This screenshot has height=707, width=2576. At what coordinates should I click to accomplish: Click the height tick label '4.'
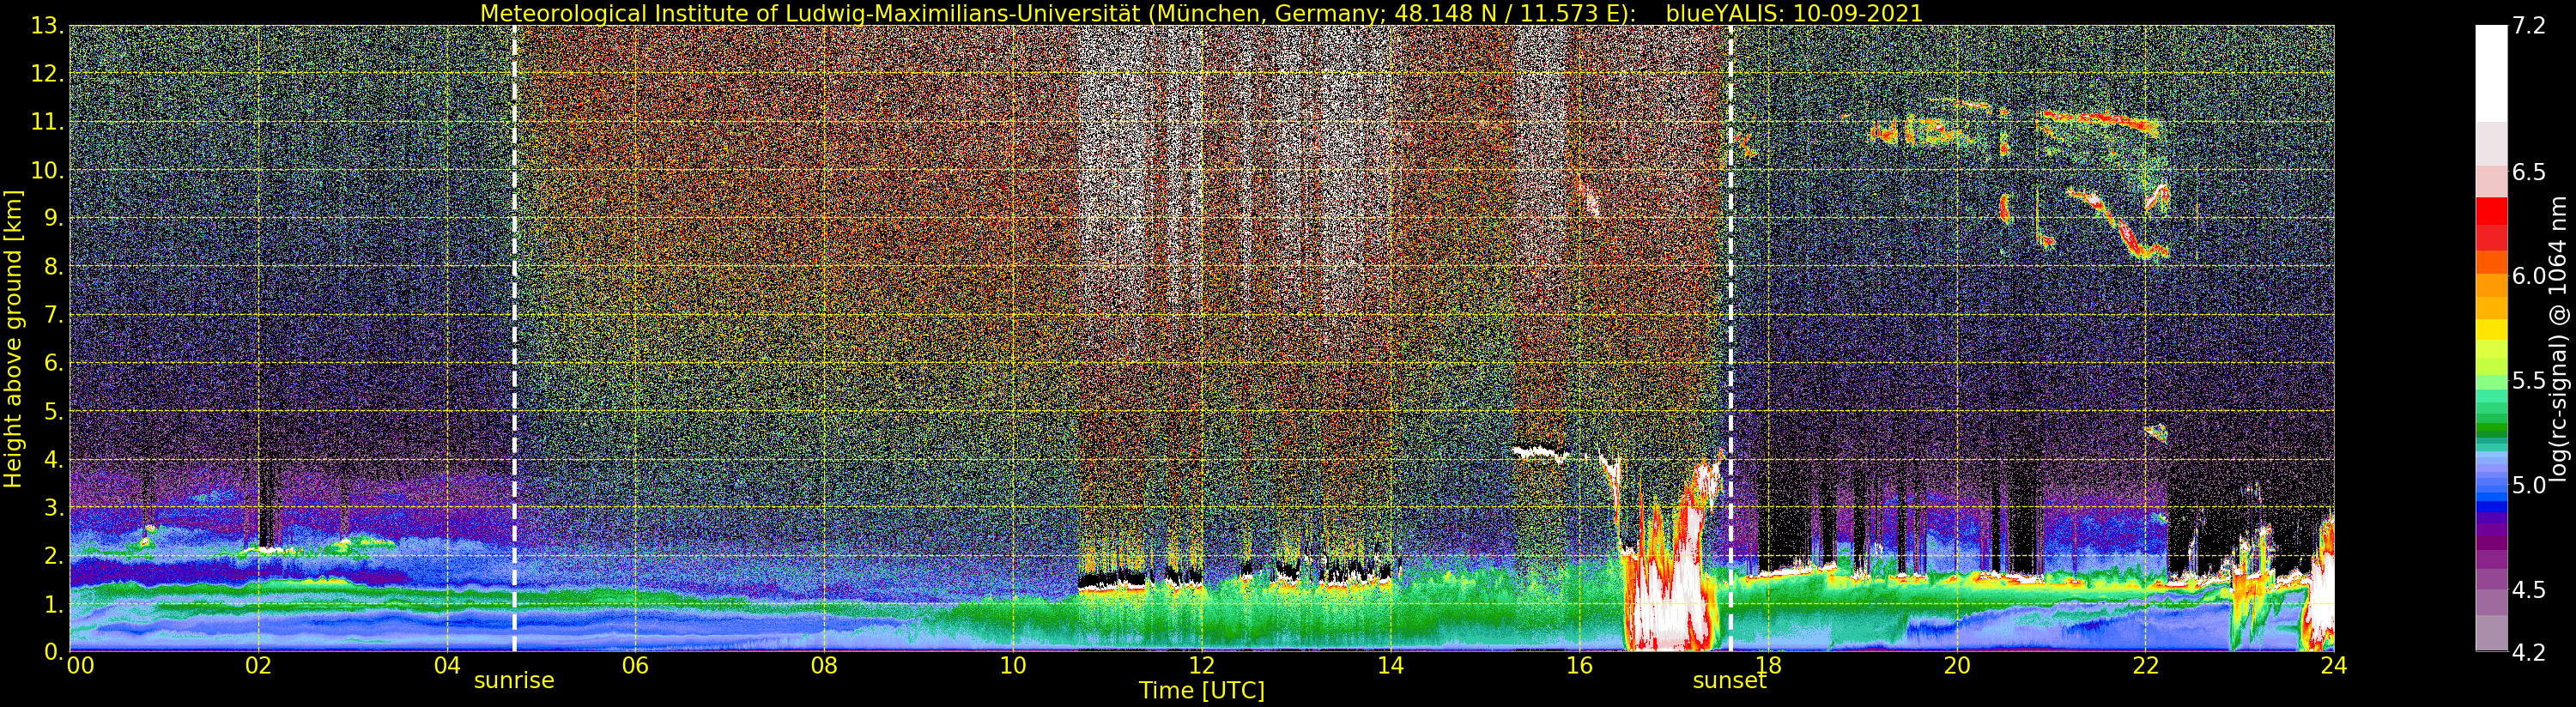(54, 459)
